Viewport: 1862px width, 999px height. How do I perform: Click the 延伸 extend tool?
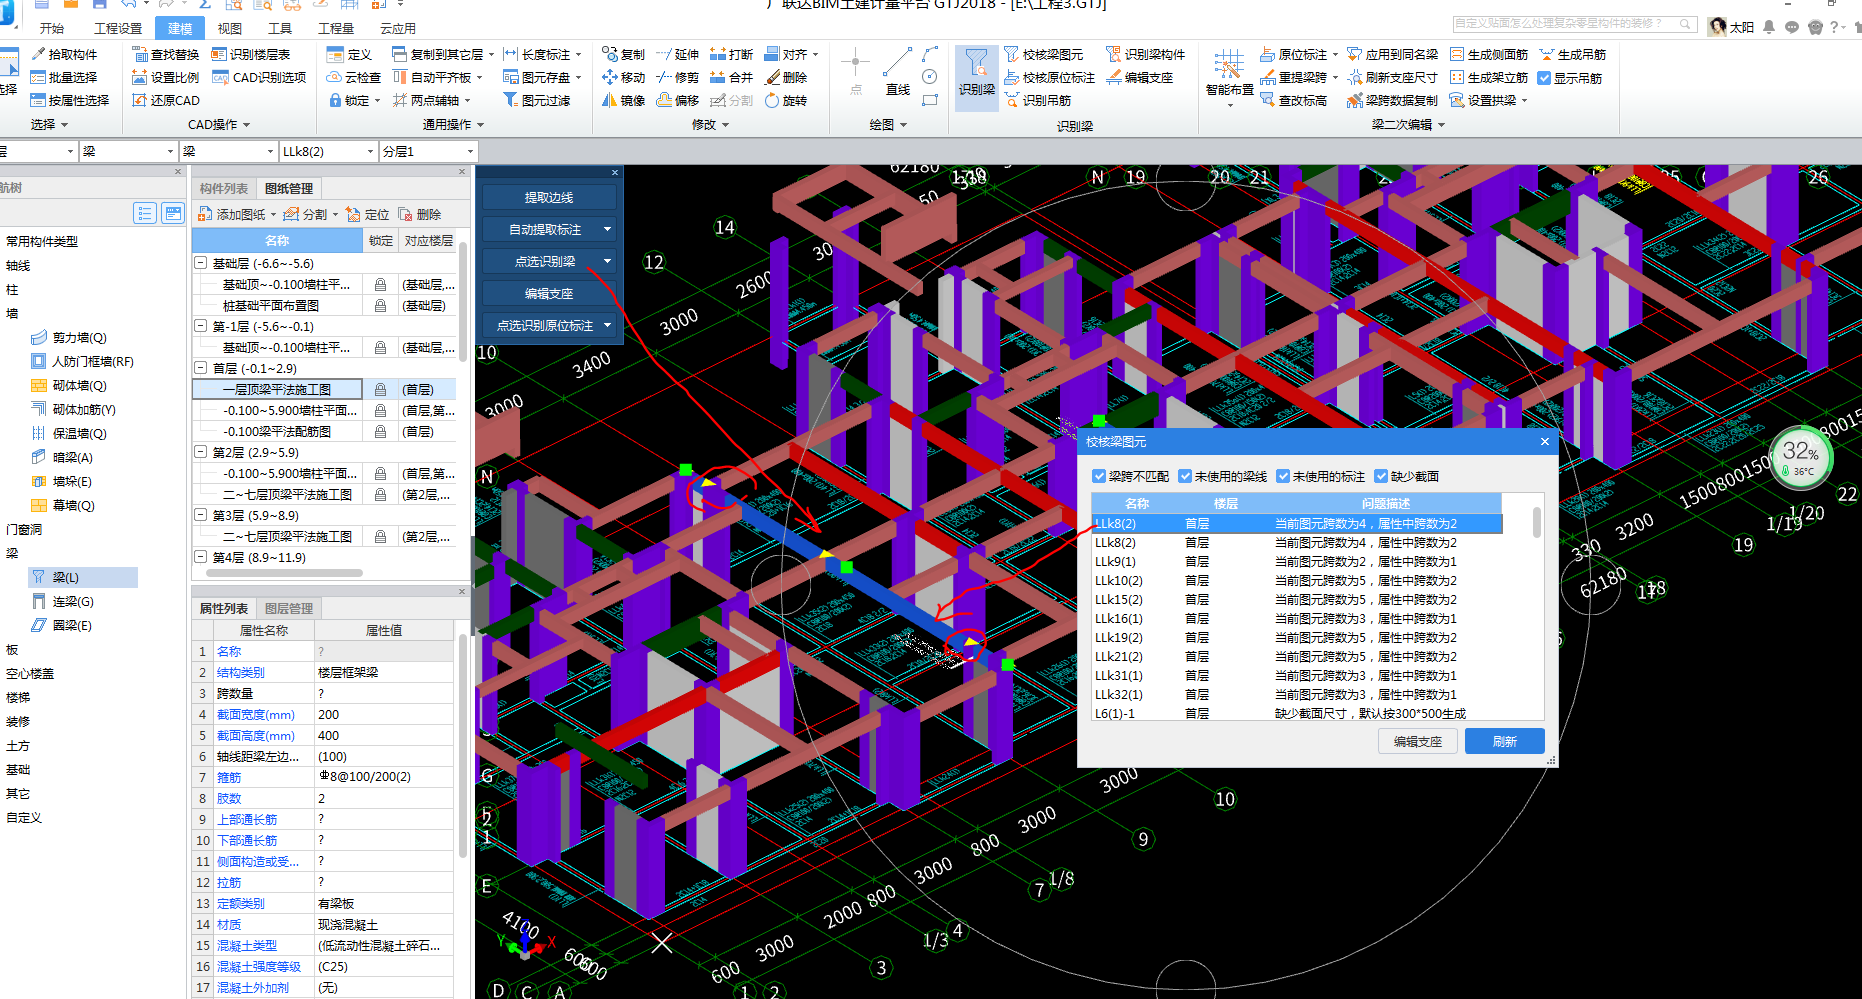click(x=678, y=54)
